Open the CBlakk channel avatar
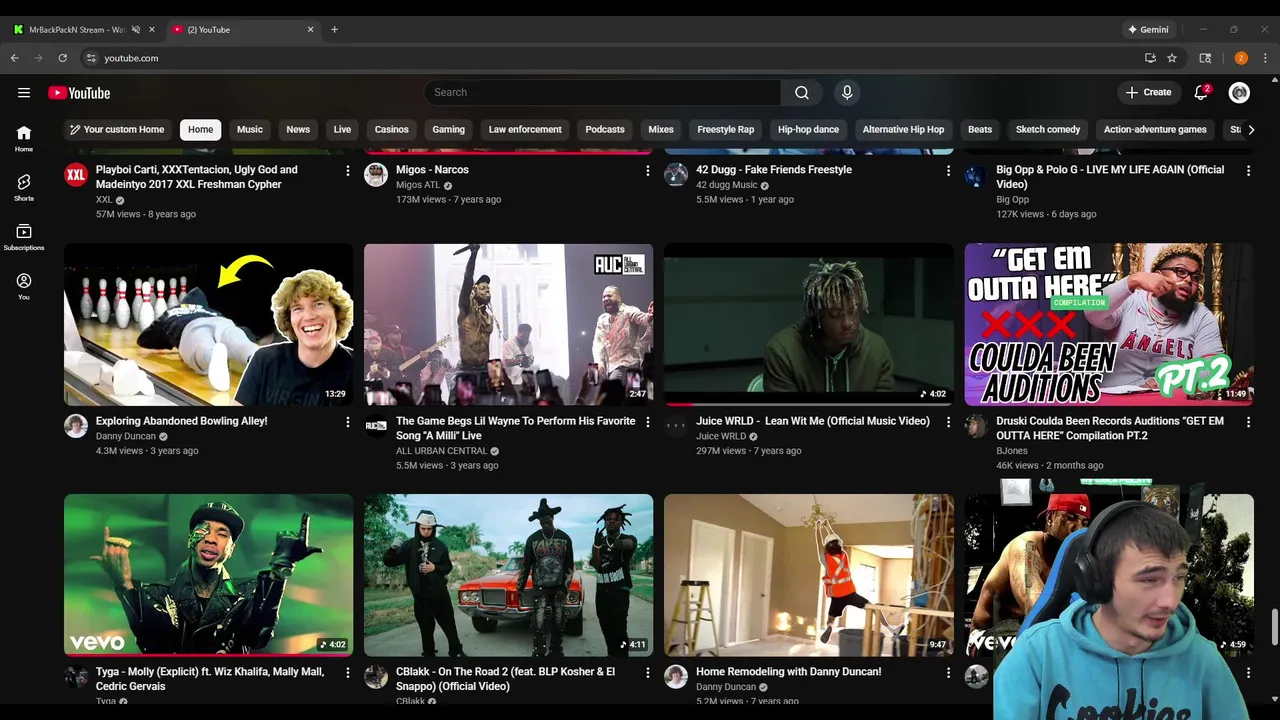Image resolution: width=1280 pixels, height=720 pixels. pos(376,678)
